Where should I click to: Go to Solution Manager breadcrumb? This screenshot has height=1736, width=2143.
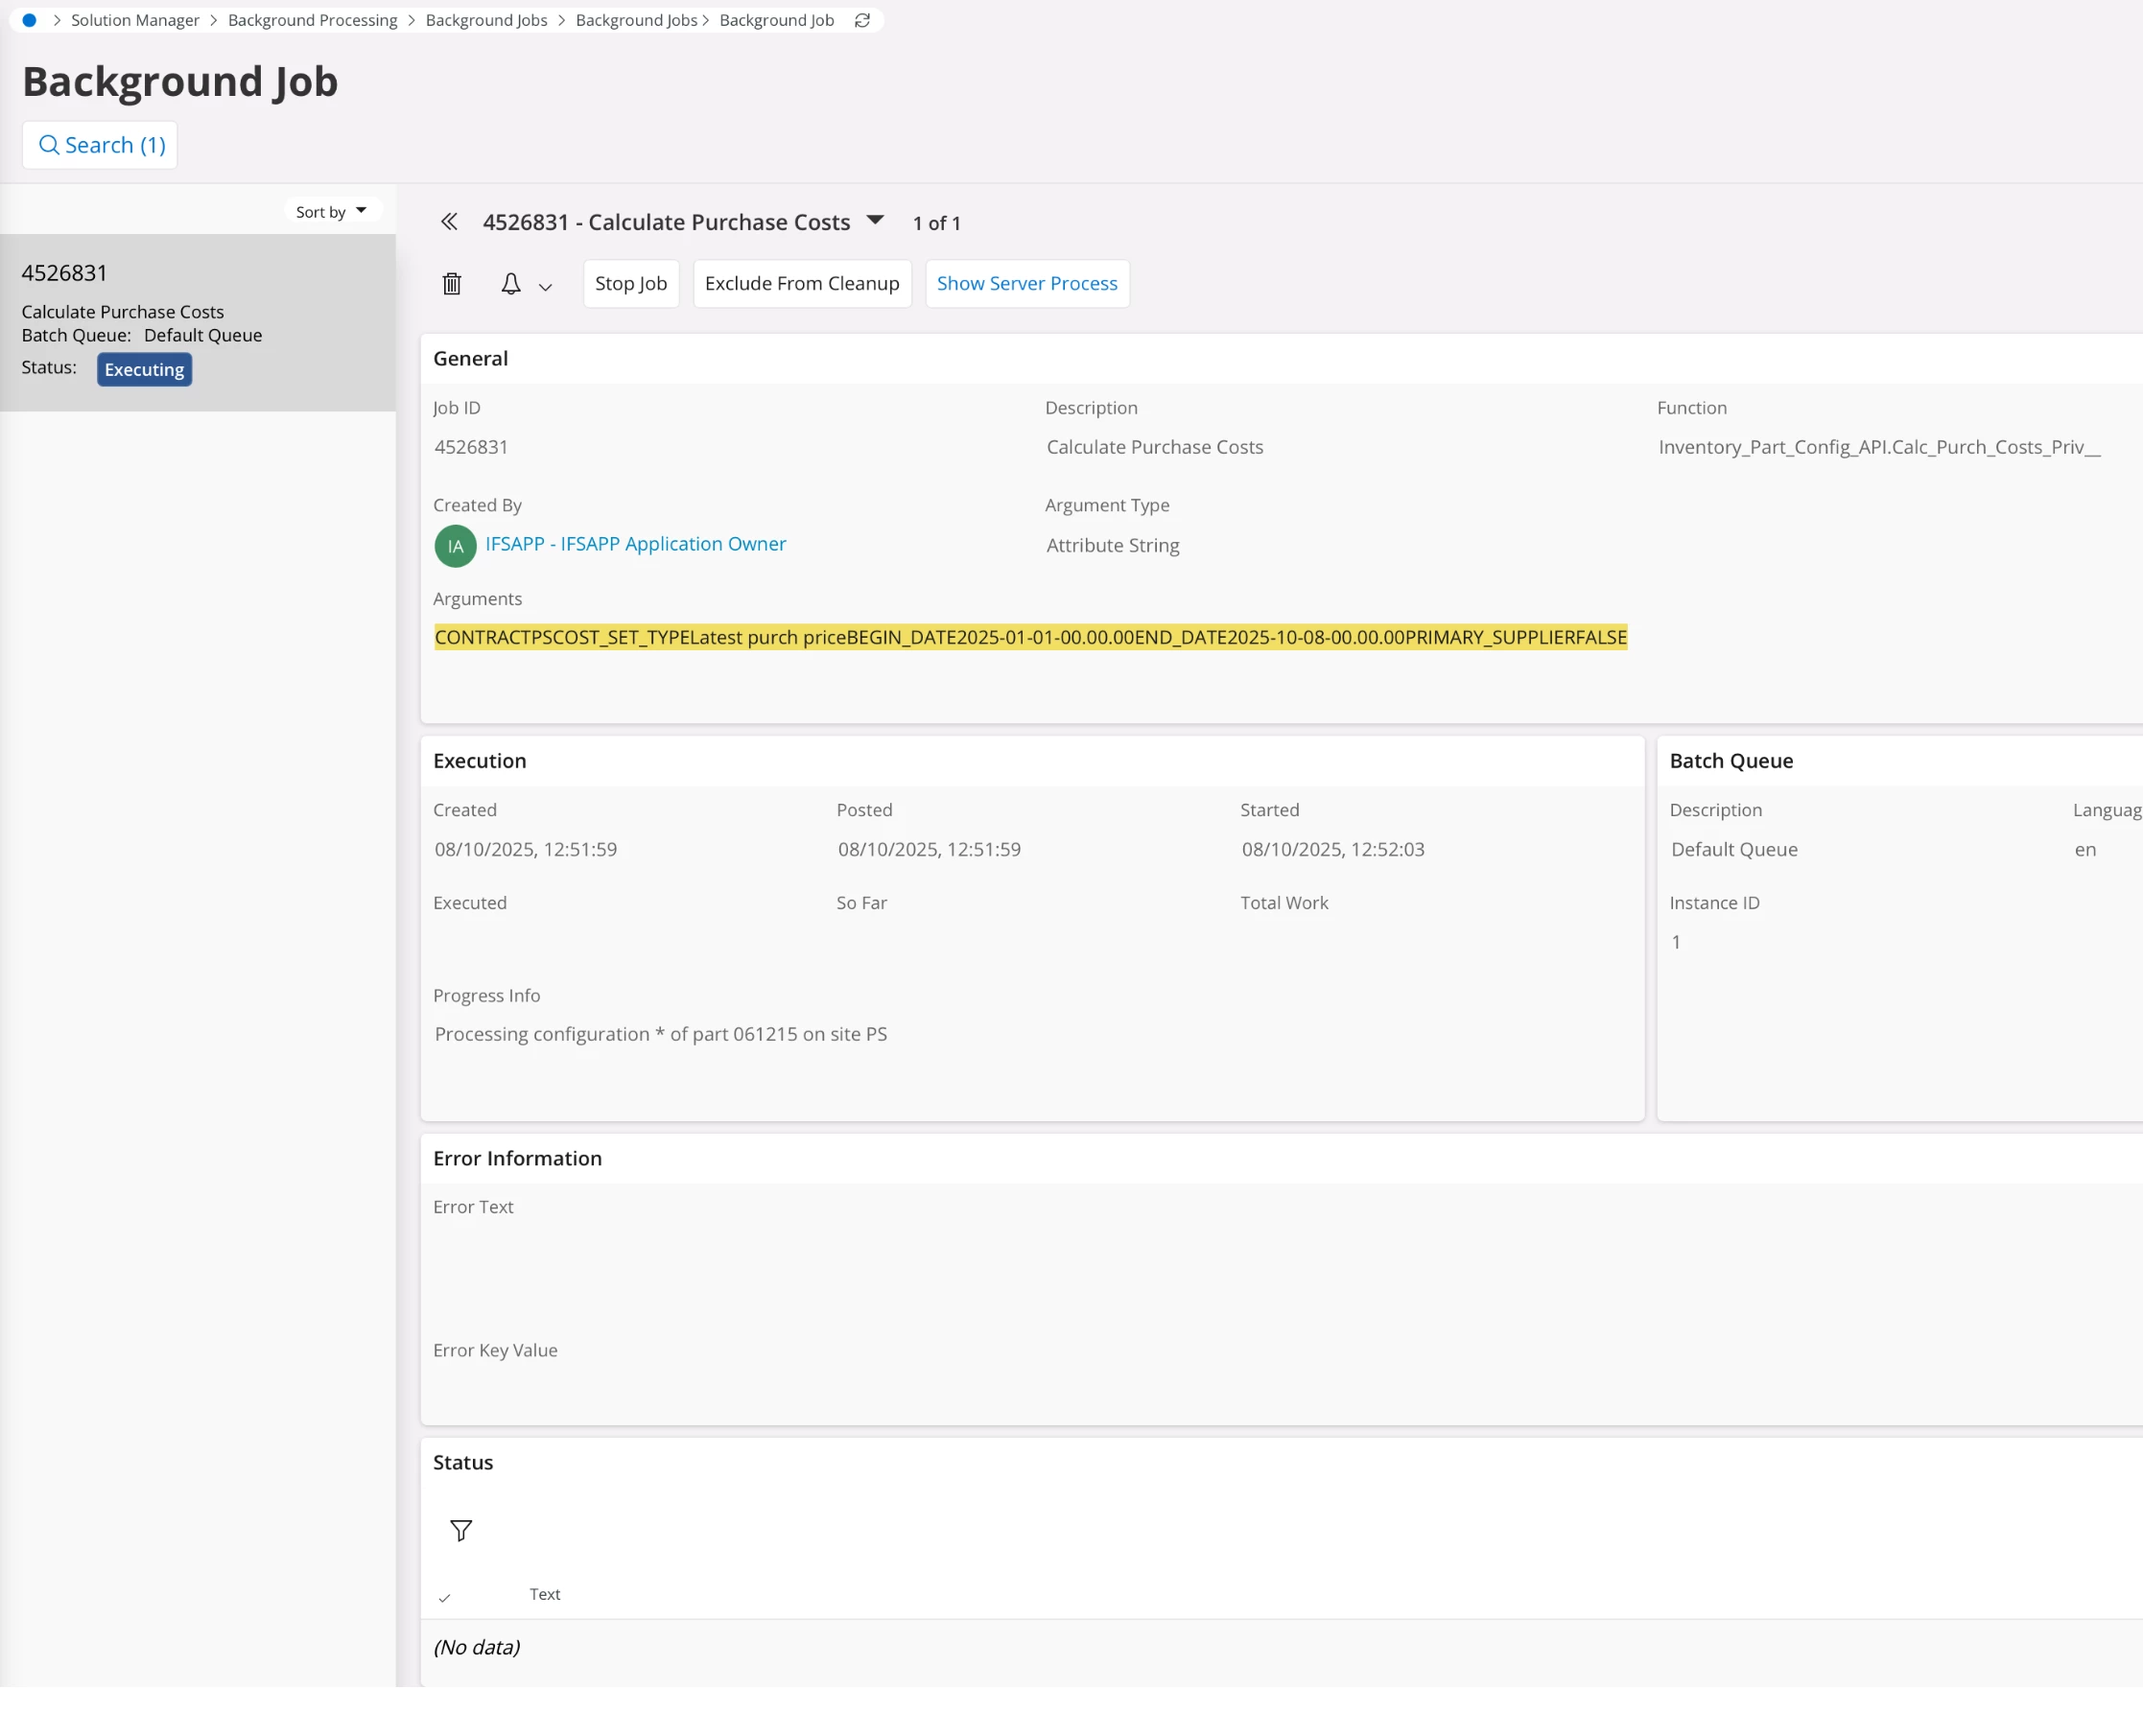135,20
